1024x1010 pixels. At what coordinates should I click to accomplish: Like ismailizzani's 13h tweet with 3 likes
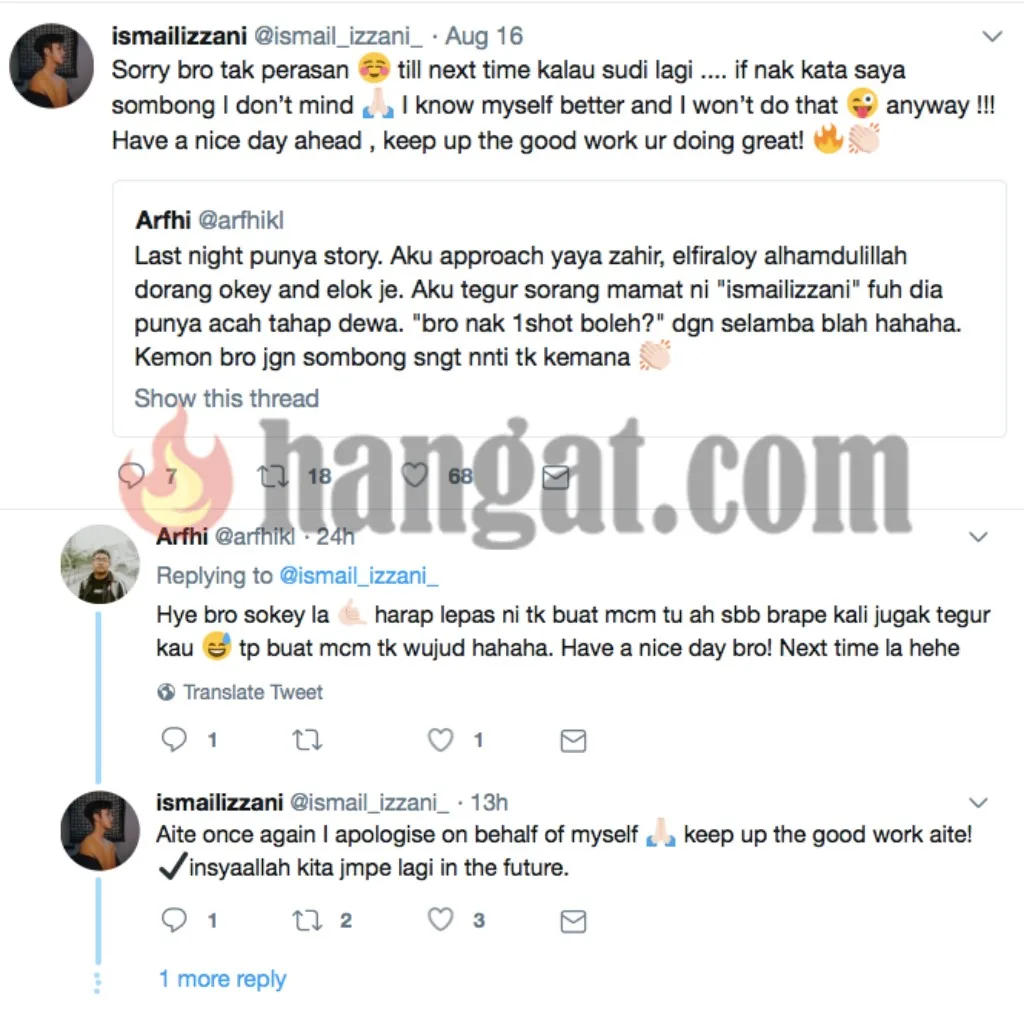[440, 919]
